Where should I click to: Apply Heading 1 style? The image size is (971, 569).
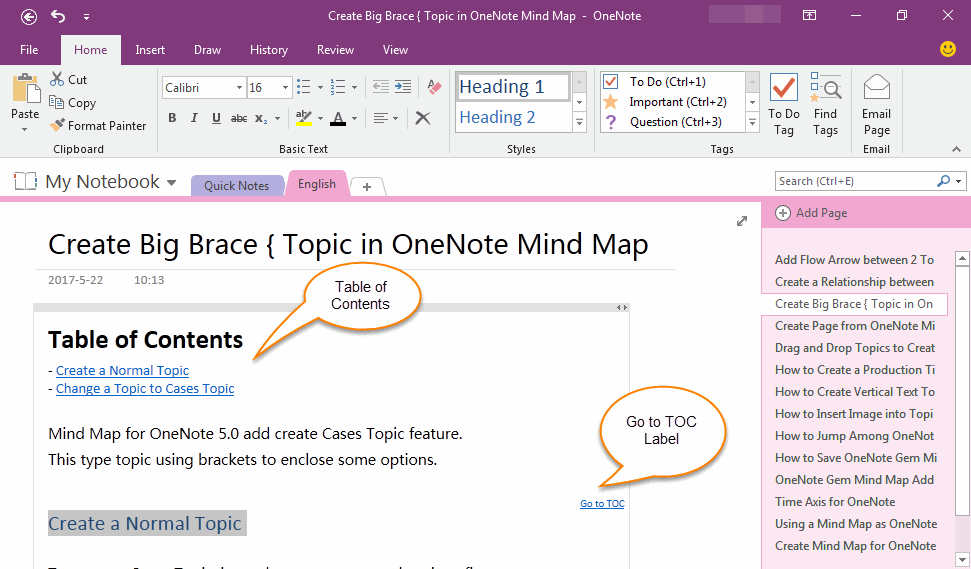tap(513, 87)
